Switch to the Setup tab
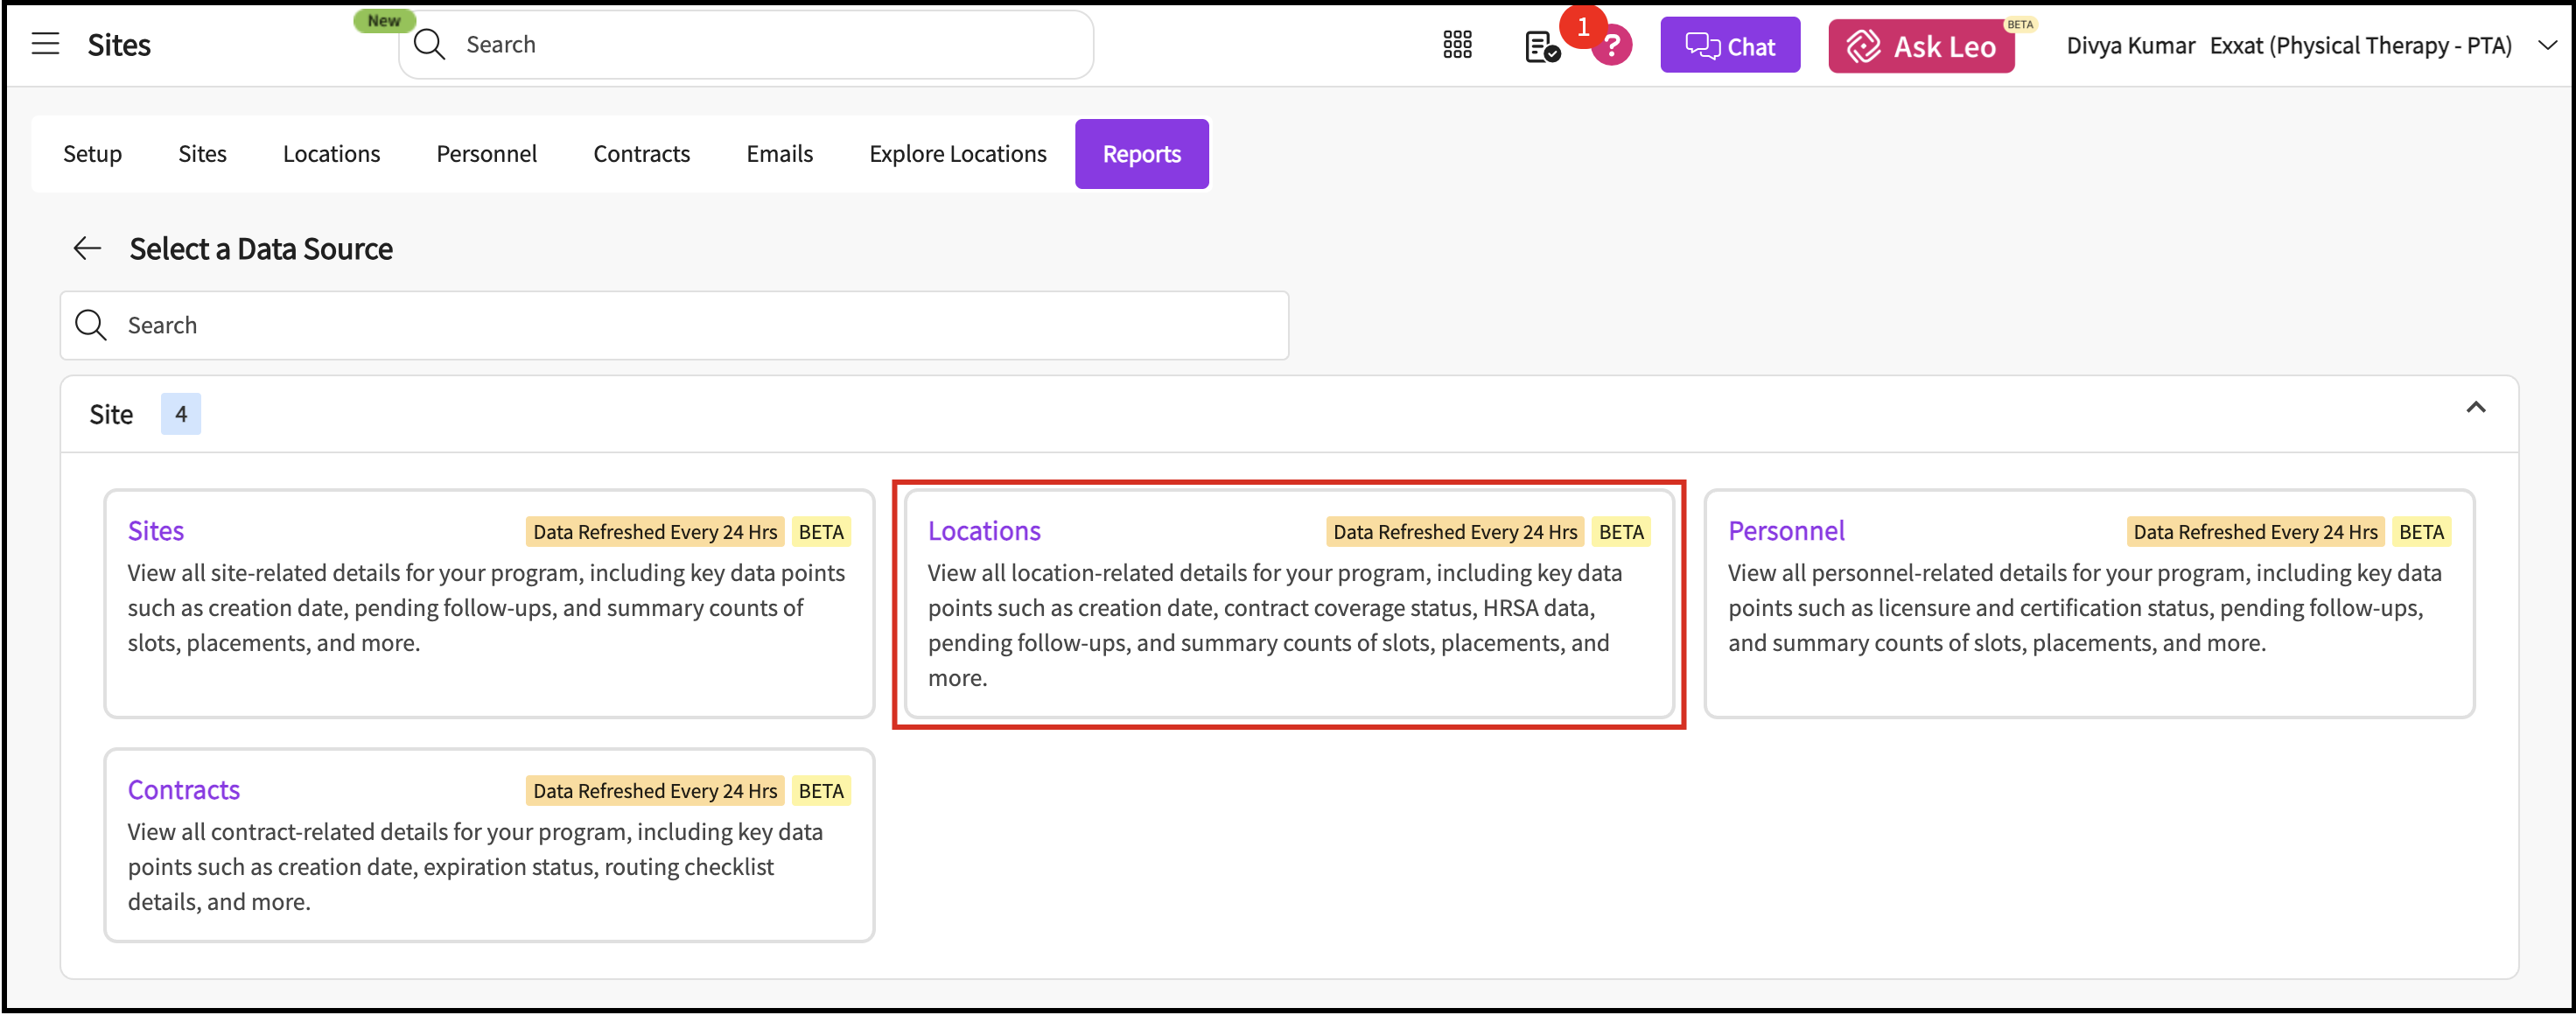The image size is (2576, 1015). [92, 154]
